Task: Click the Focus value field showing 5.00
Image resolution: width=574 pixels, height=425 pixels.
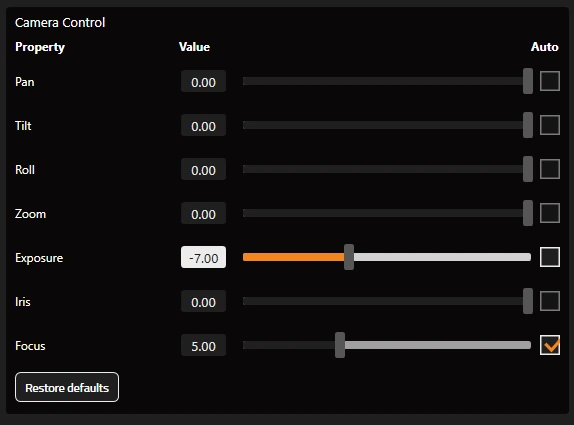Action: [x=204, y=345]
